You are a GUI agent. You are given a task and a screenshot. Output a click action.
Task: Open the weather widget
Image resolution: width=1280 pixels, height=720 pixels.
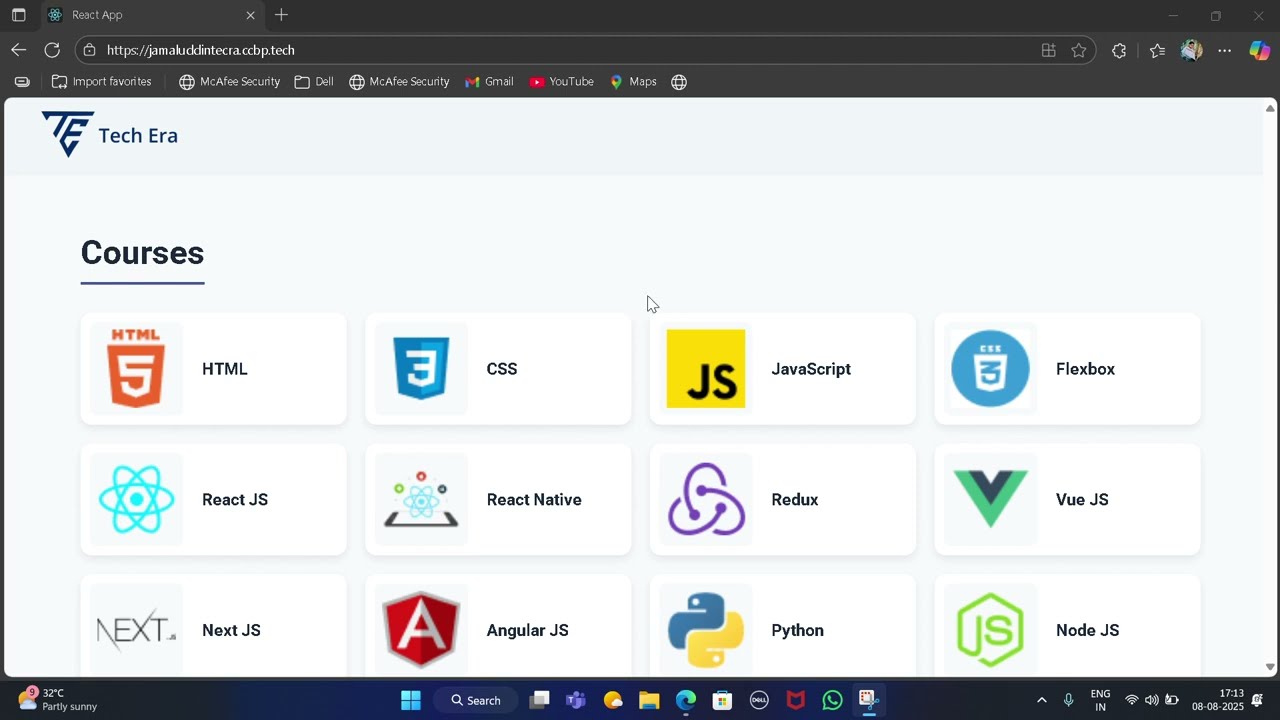point(58,699)
